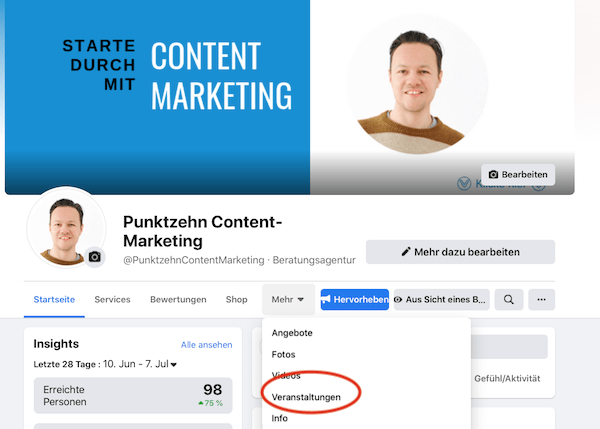Click the Hervorheben megaphone button
The width and height of the screenshot is (600, 429).
pyautogui.click(x=354, y=299)
